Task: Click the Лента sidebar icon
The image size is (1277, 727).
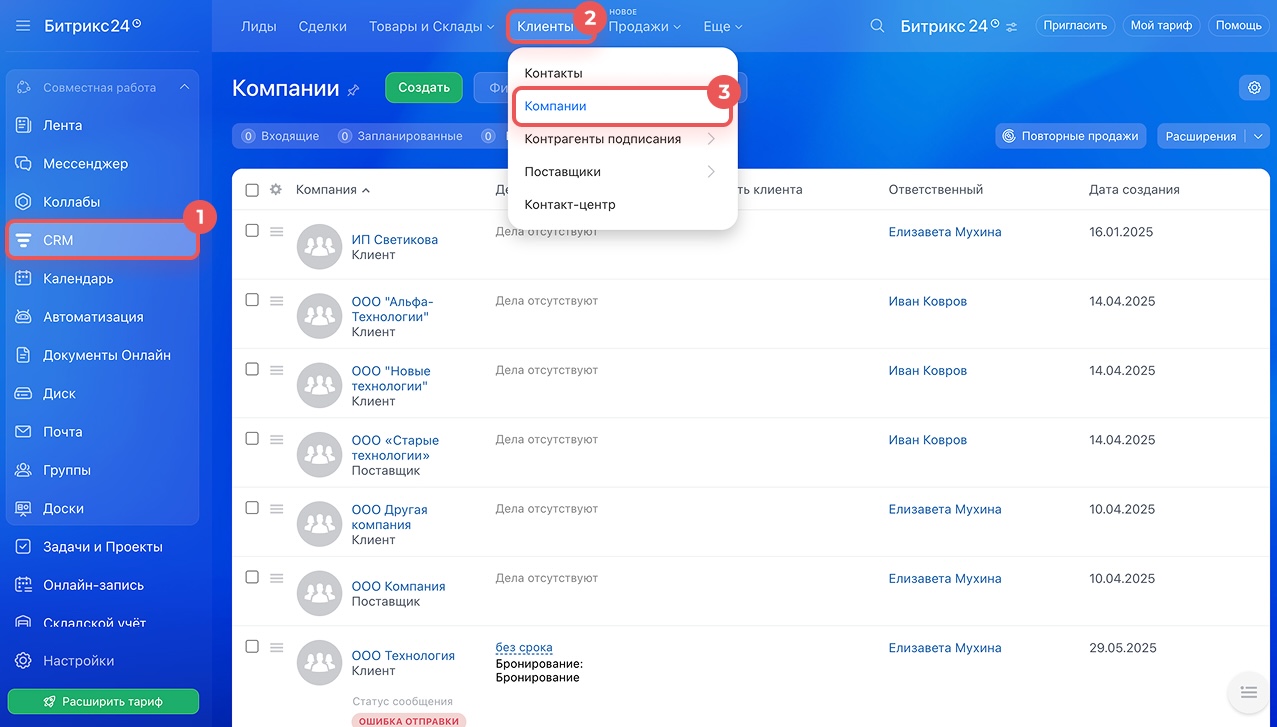Action: 24,125
